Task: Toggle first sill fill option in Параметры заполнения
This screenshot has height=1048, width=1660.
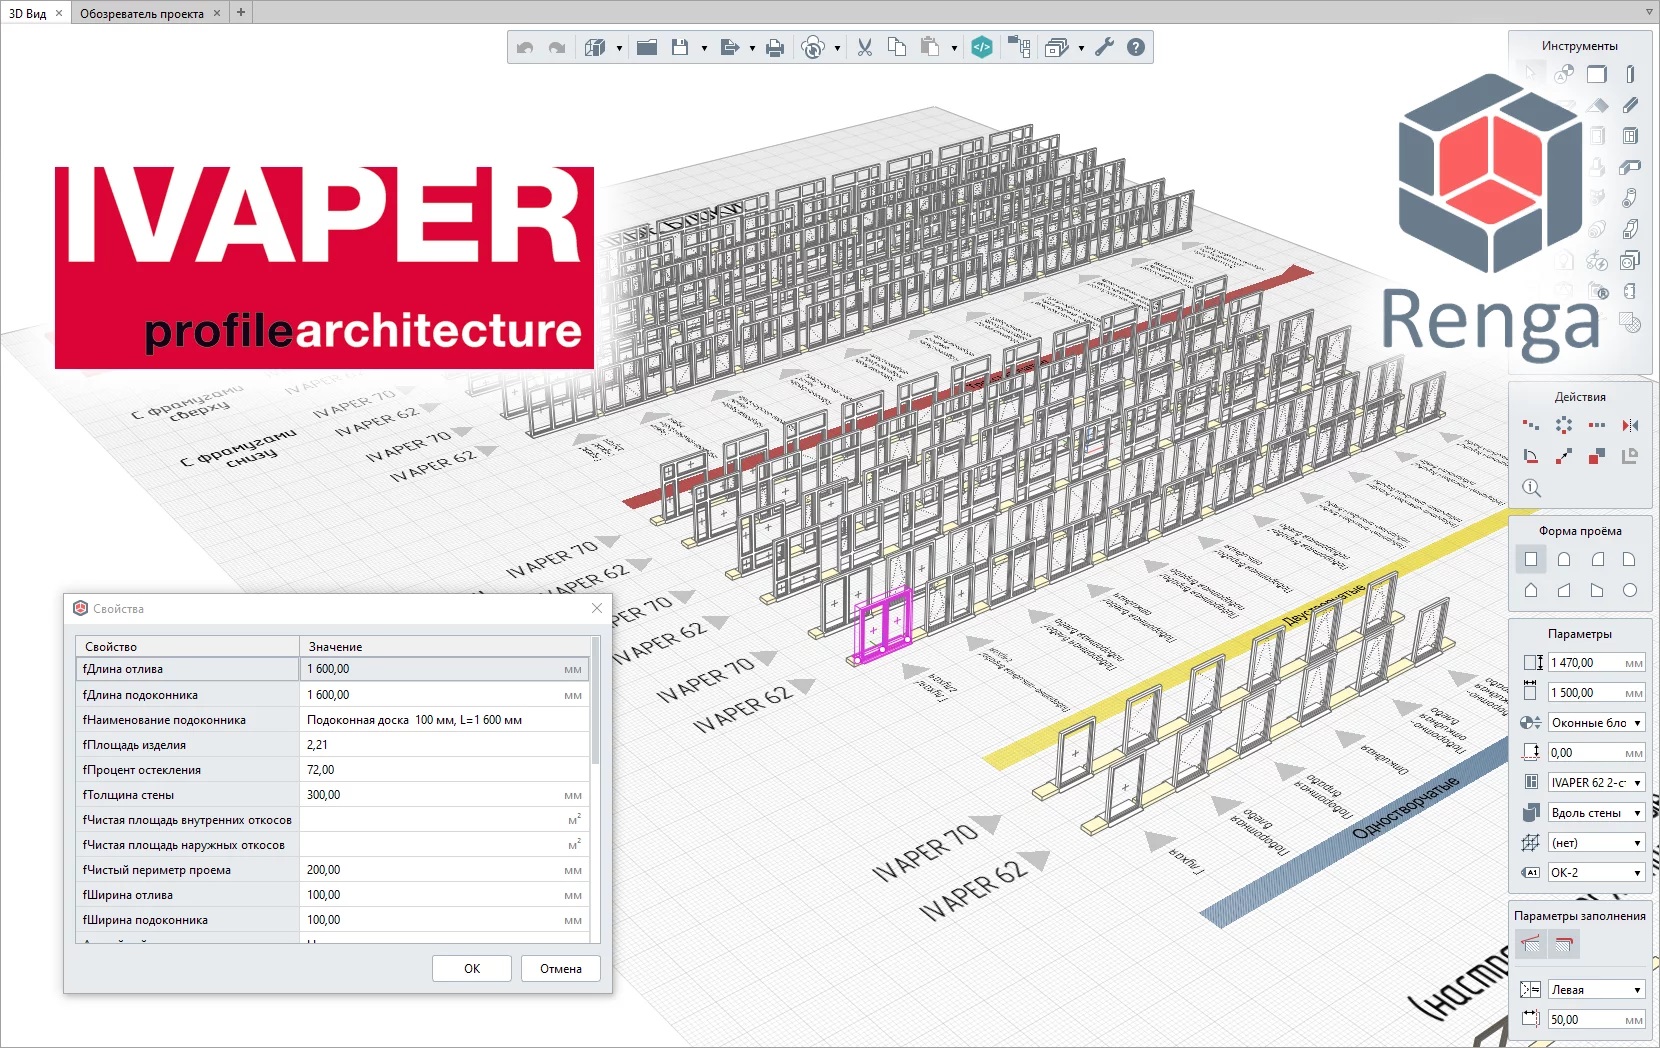Action: point(1531,943)
